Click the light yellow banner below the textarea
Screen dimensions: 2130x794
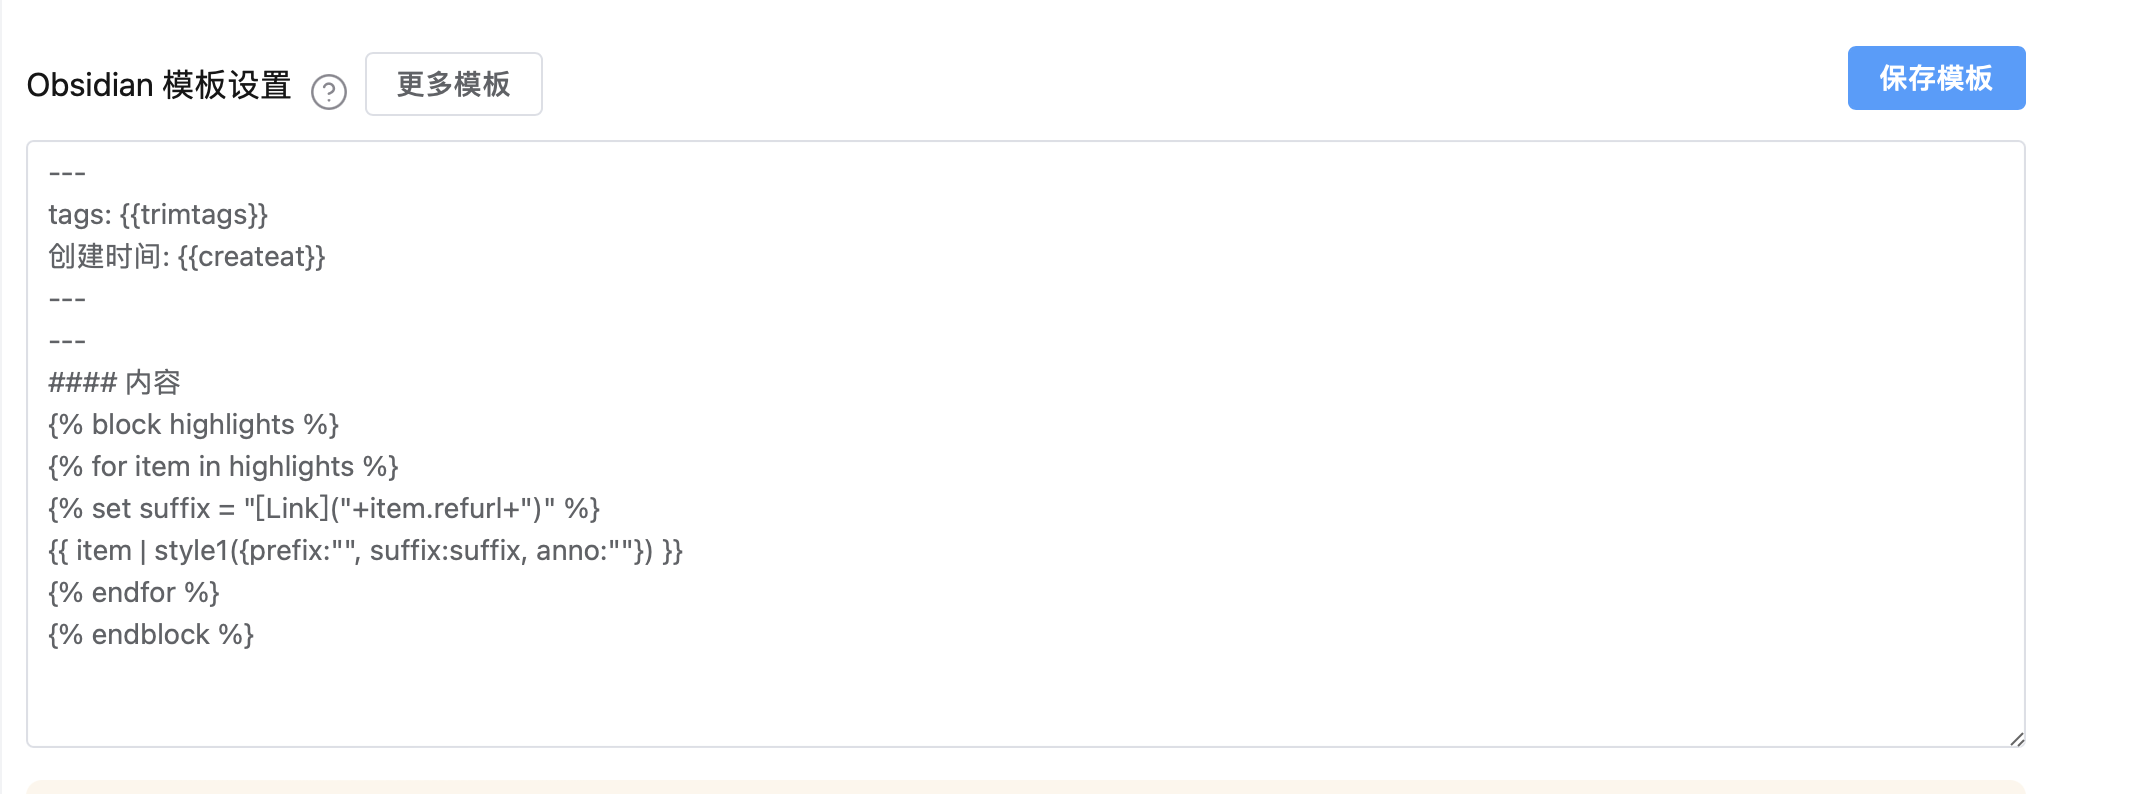tap(1026, 787)
